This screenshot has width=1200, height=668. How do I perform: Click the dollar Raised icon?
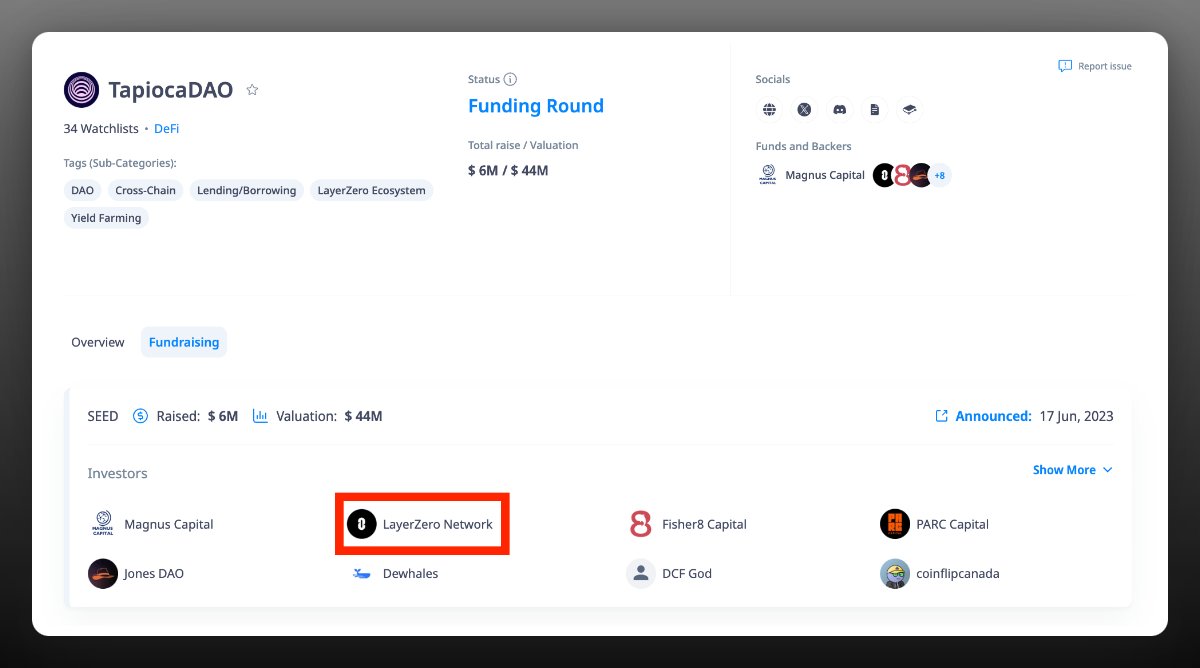pyautogui.click(x=140, y=416)
